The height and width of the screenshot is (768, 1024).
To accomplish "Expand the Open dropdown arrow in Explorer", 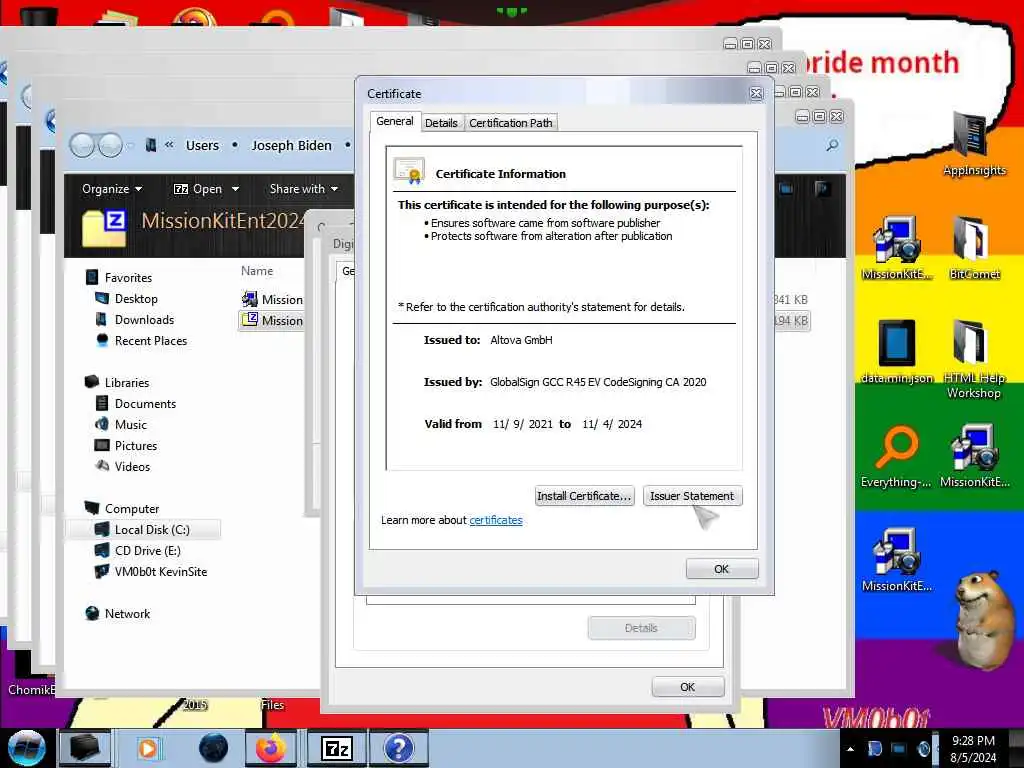I will (x=235, y=189).
